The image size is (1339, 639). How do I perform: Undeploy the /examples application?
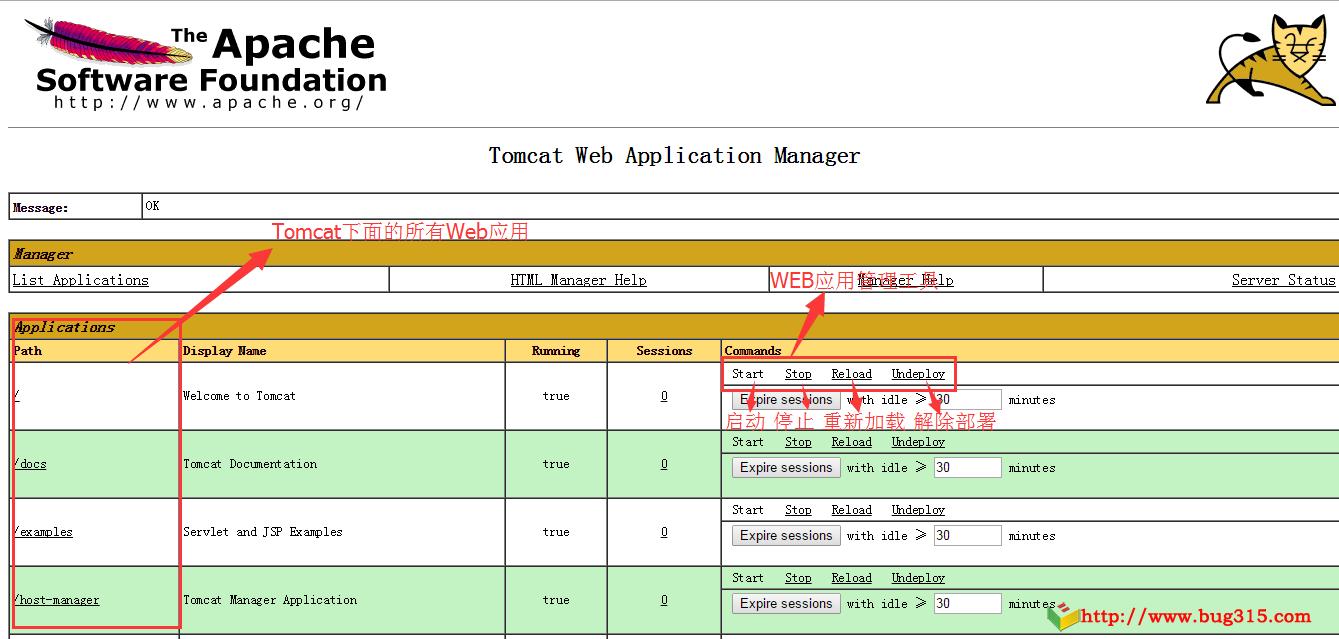(918, 510)
